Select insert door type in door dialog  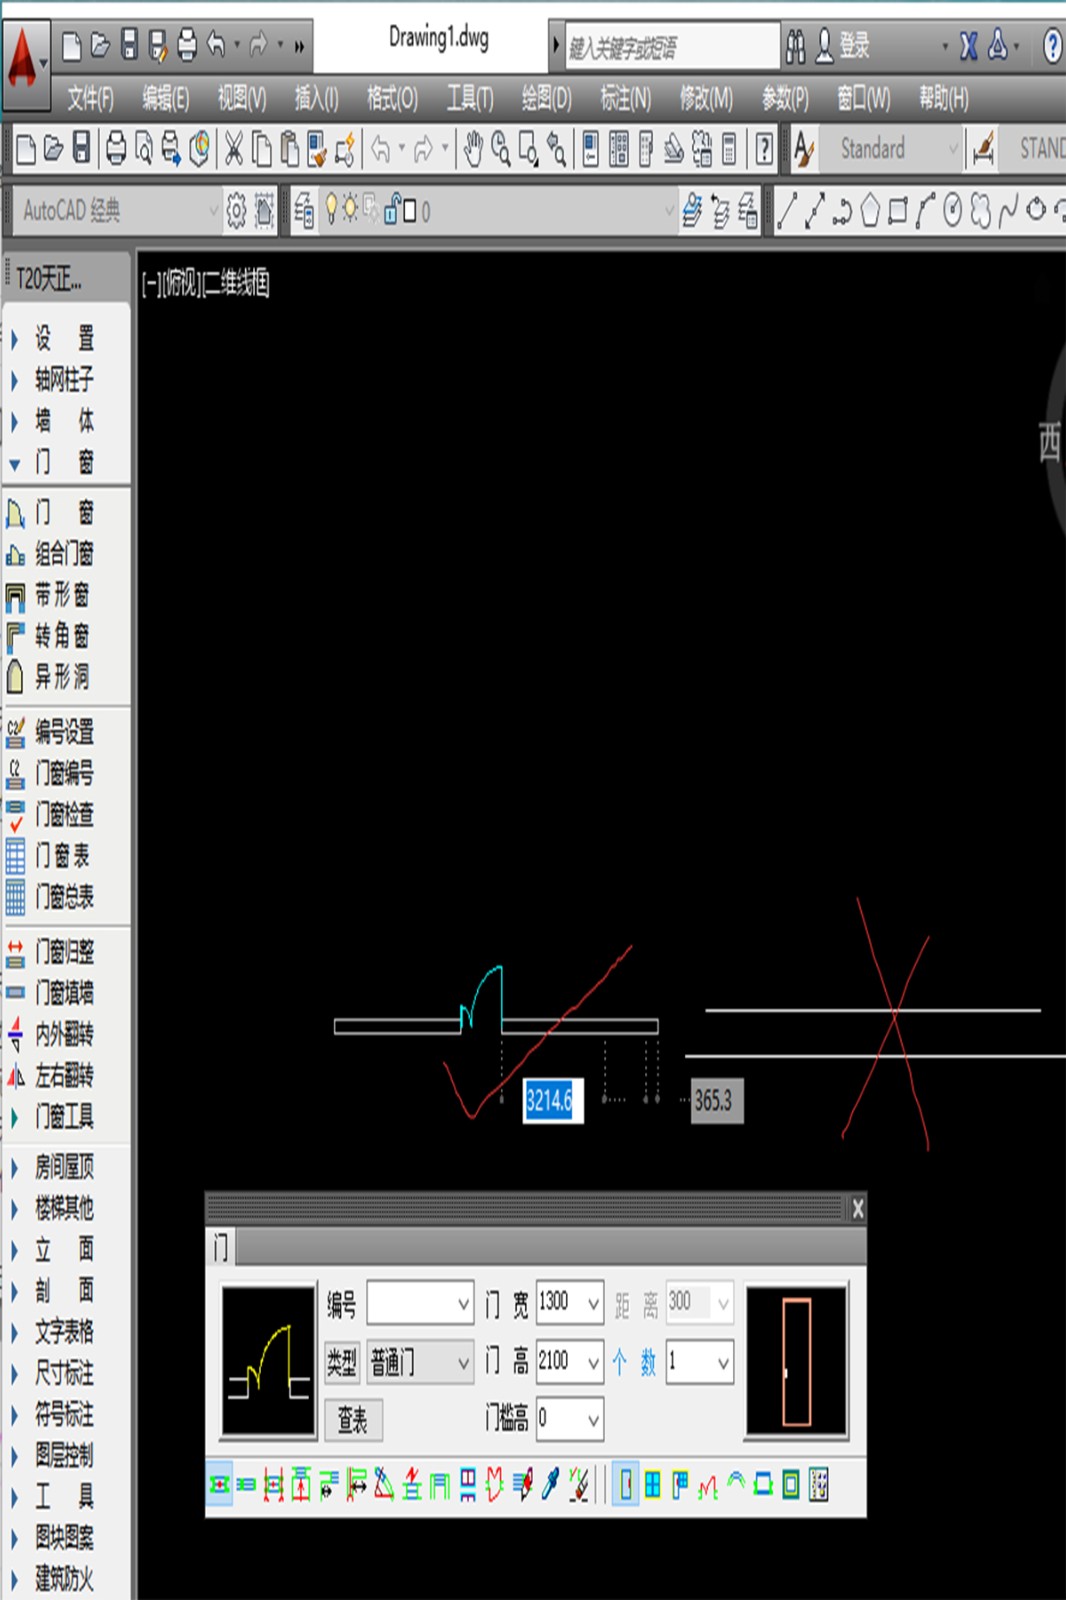626,1485
